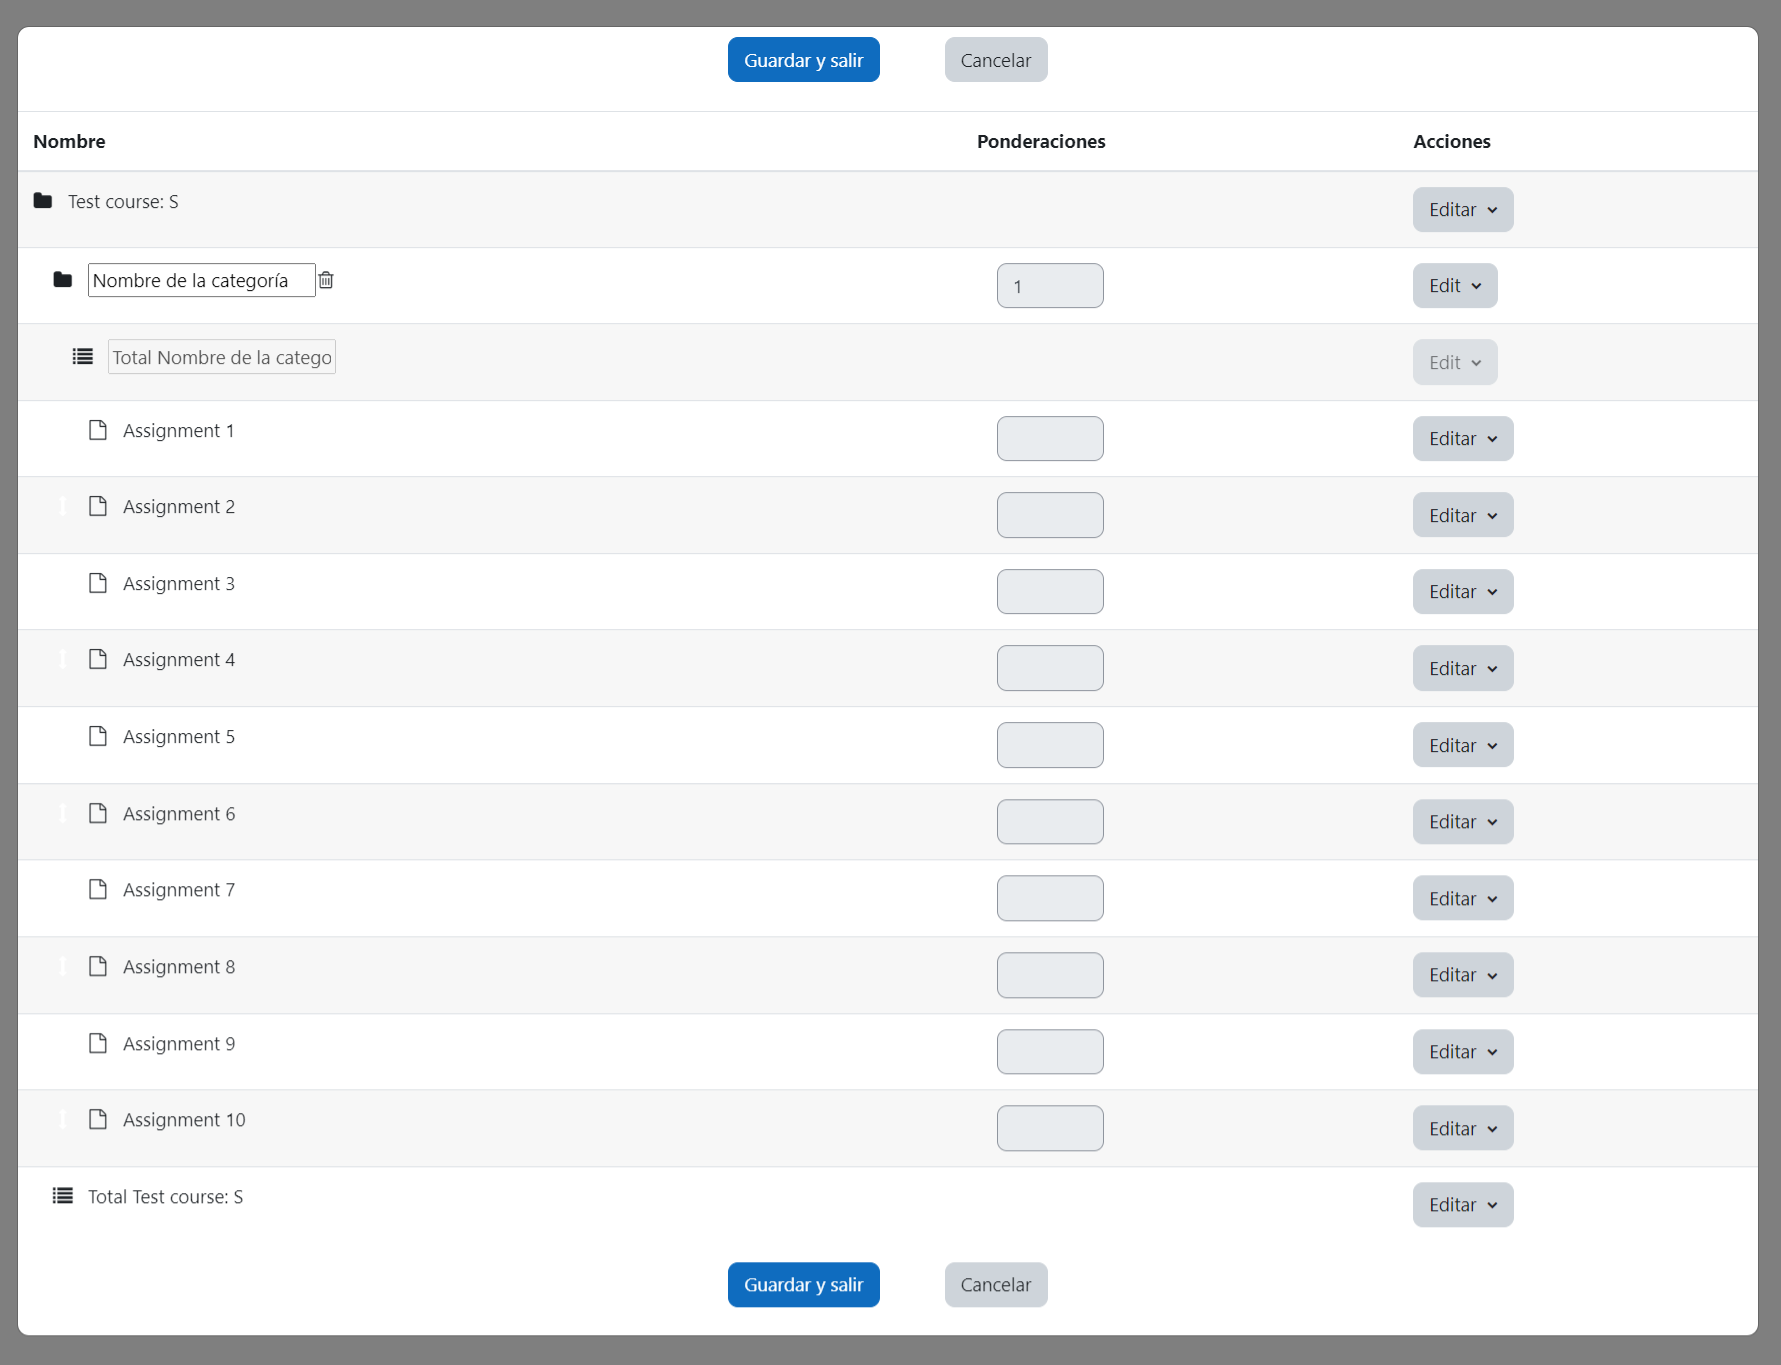1781x1365 pixels.
Task: Click document icon for Assignment 2
Action: tap(98, 506)
